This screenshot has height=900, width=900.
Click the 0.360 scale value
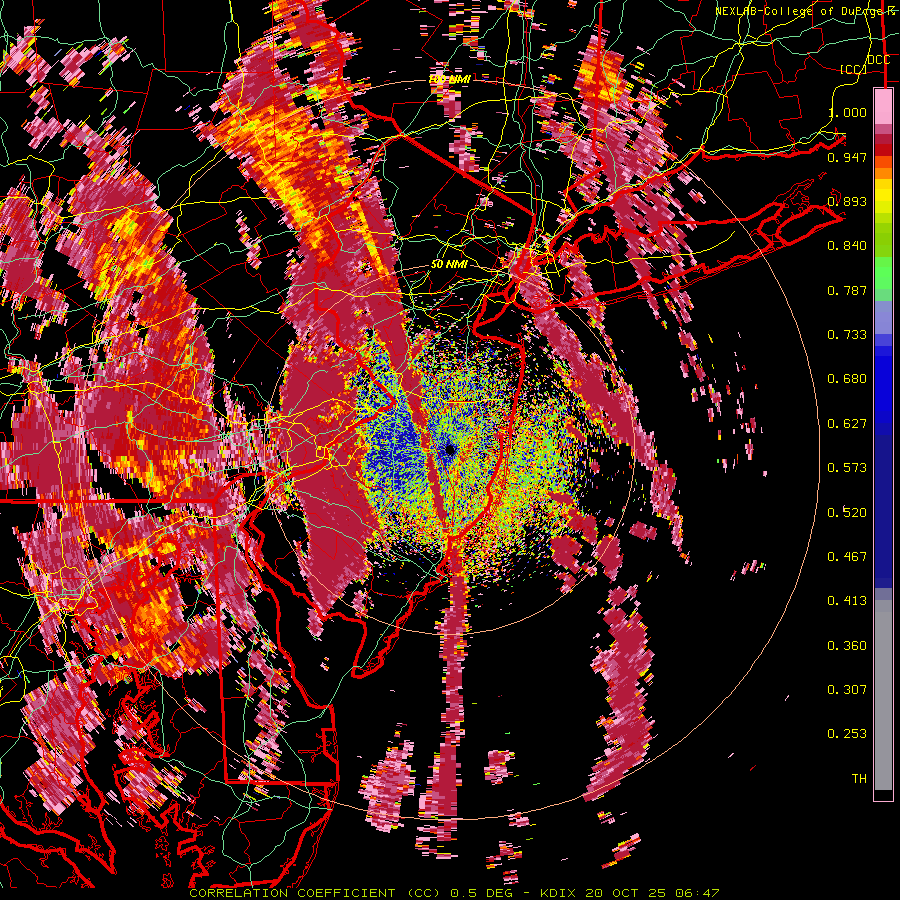847,646
